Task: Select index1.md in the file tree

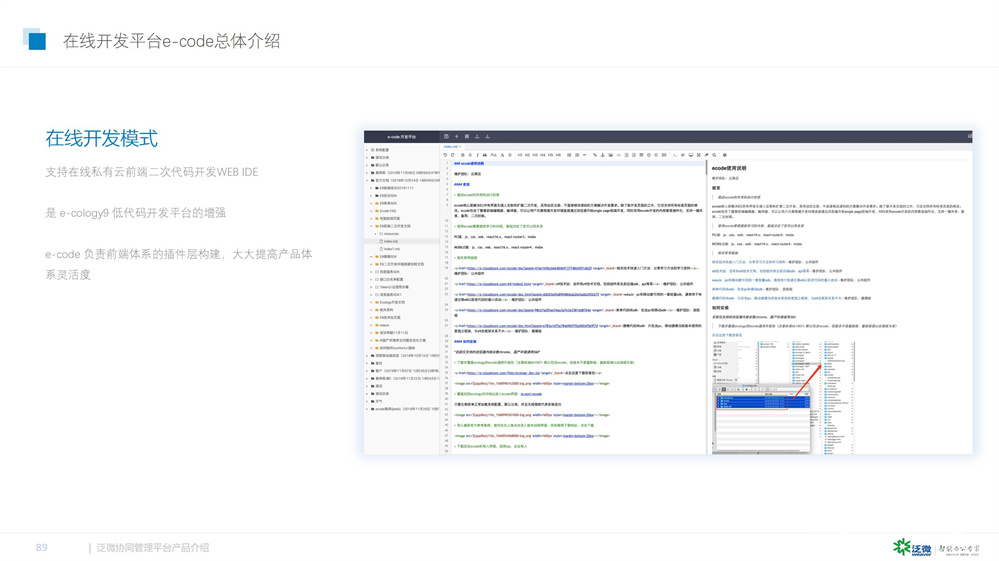Action: point(392,249)
